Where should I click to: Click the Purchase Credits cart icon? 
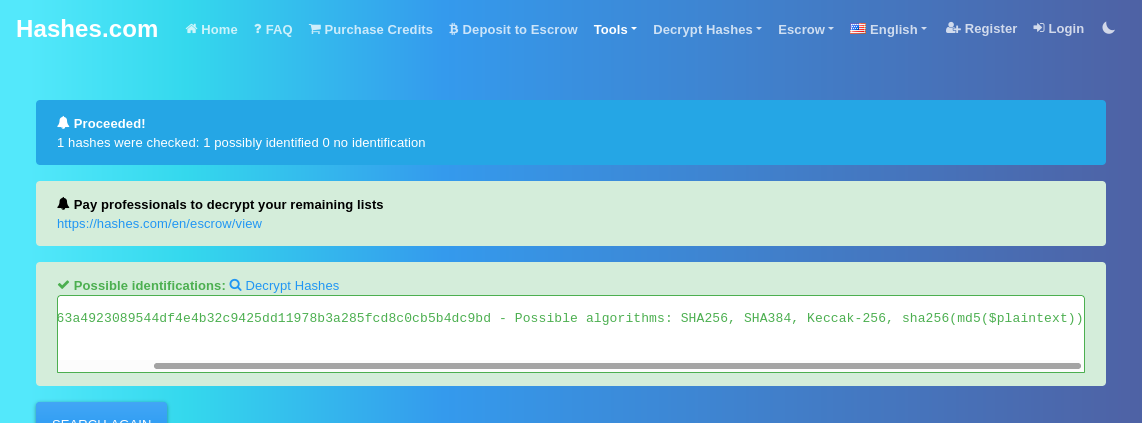coord(315,29)
